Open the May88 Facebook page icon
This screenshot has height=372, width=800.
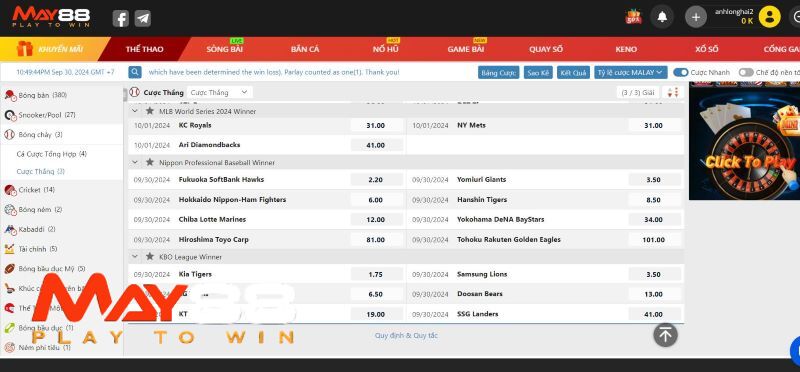coord(120,19)
